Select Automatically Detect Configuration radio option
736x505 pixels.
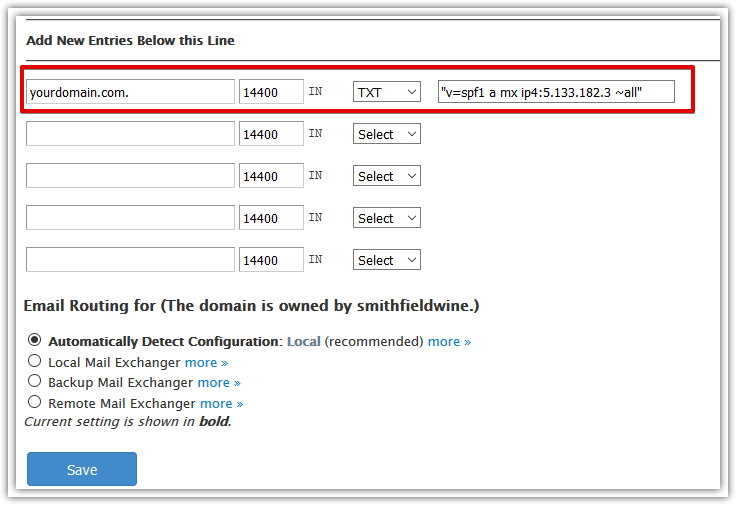tap(35, 341)
